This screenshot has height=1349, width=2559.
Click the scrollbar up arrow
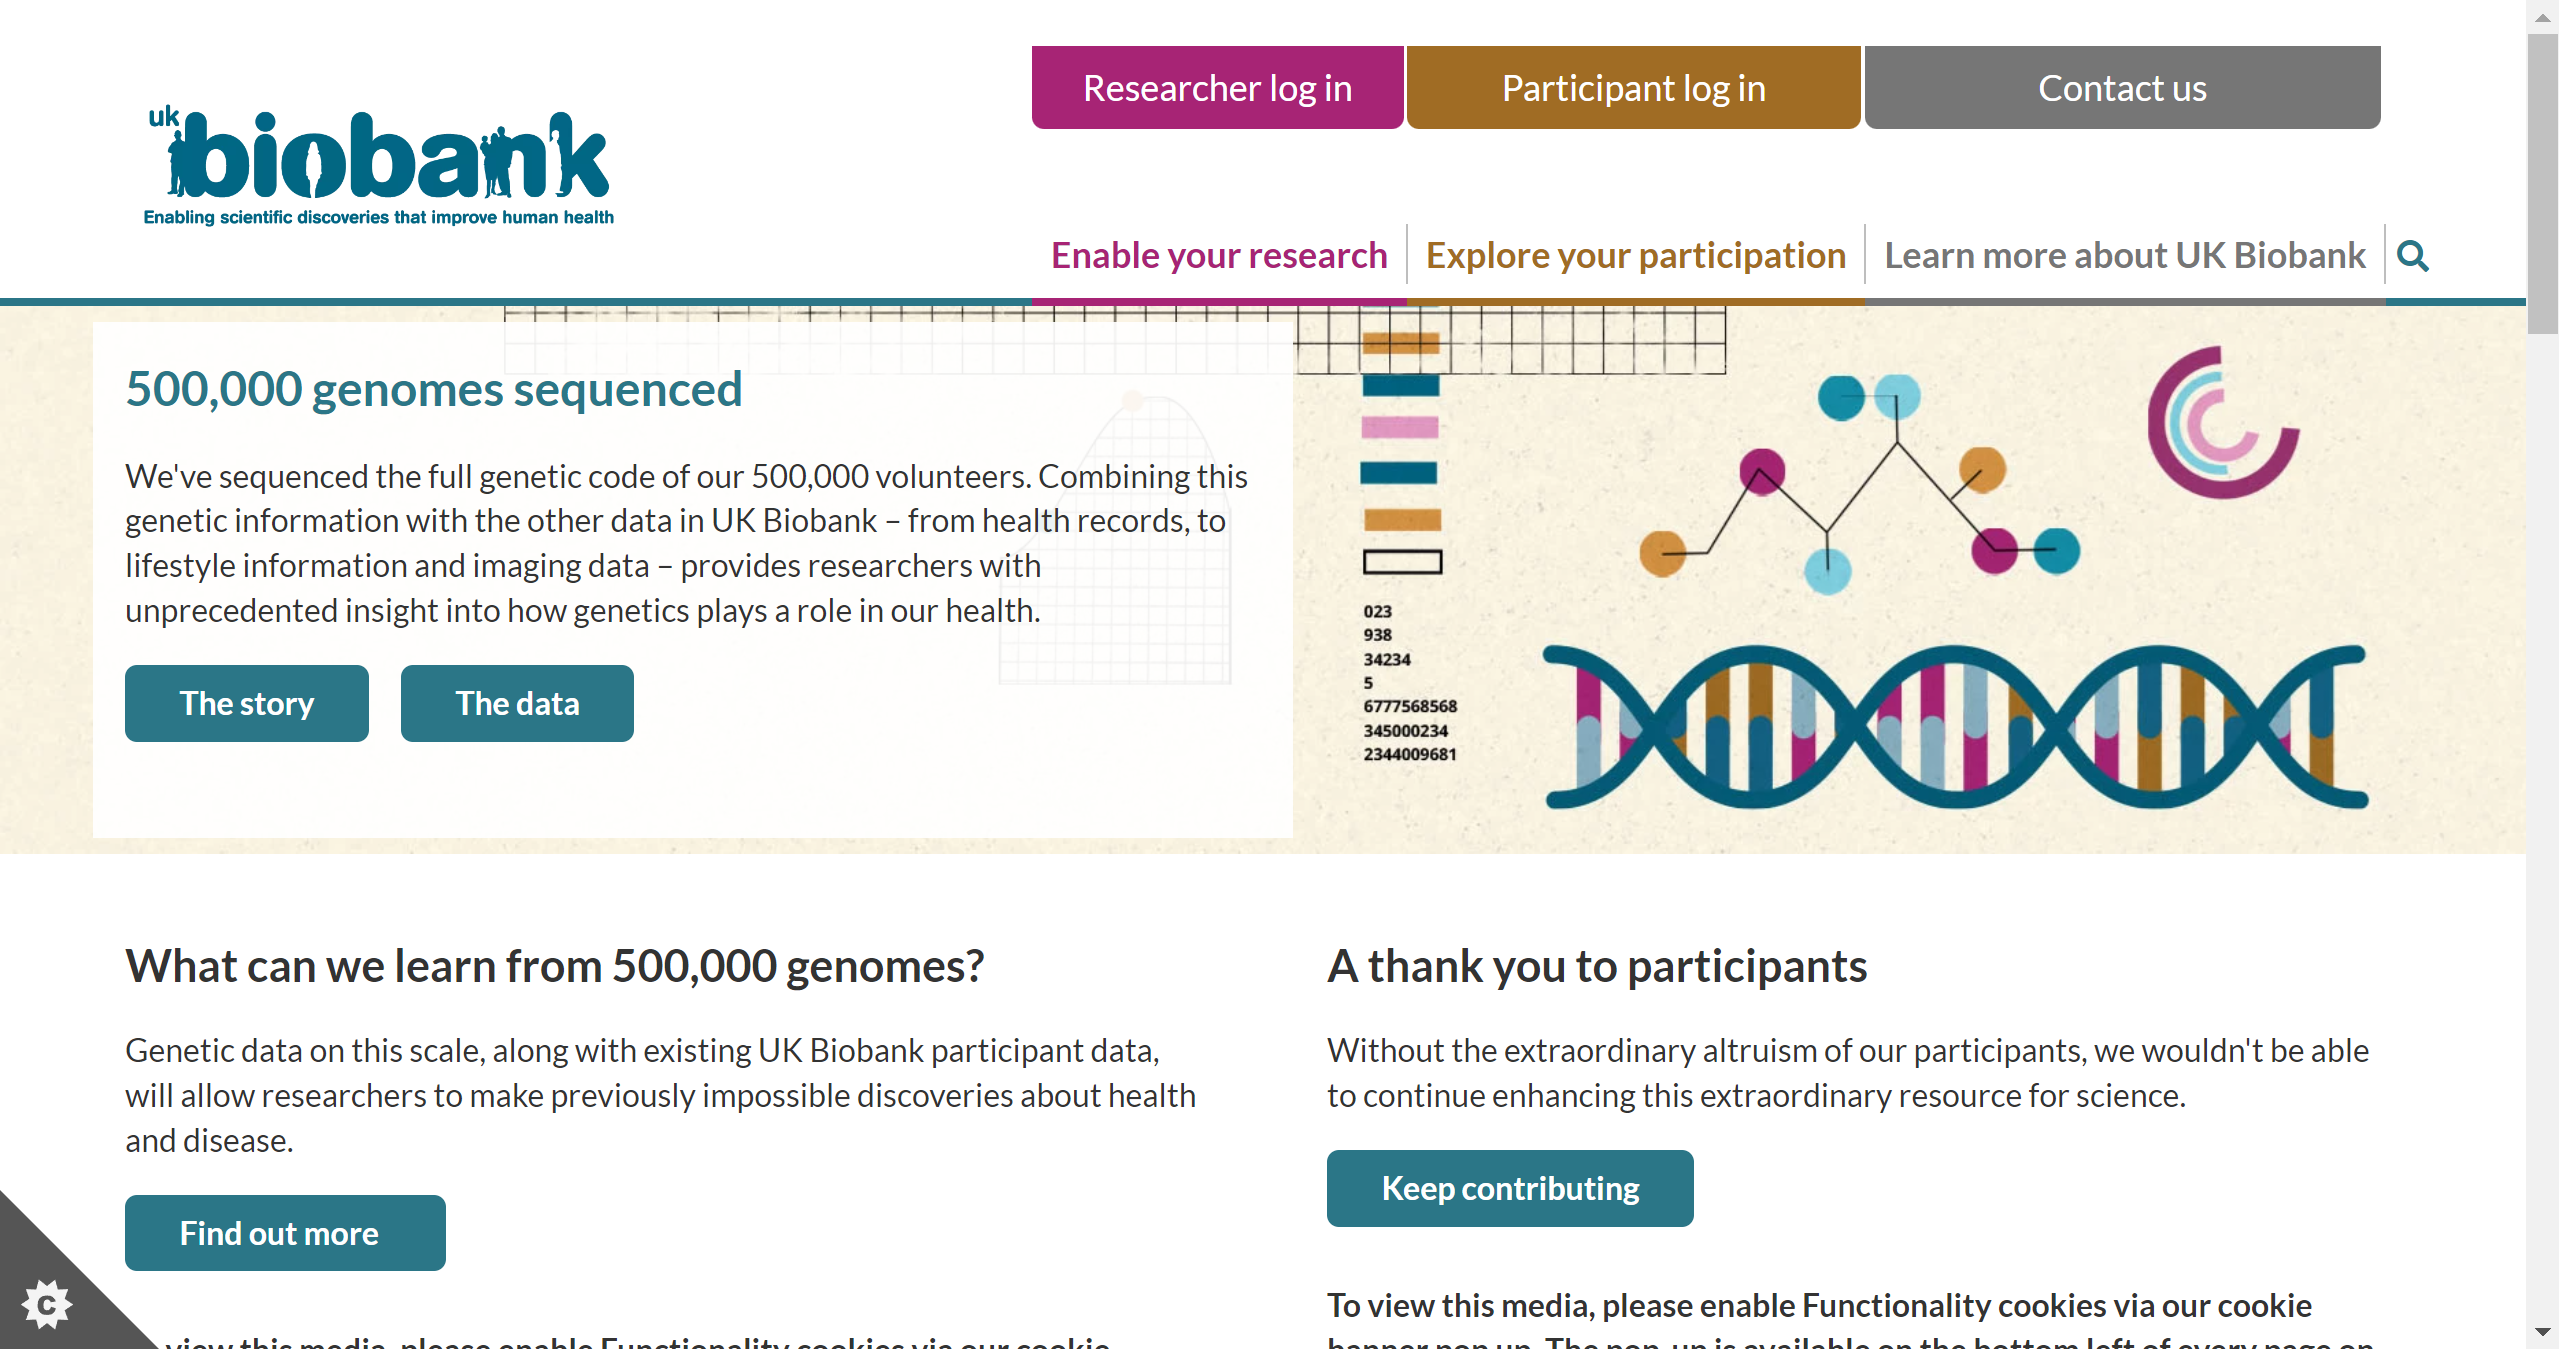pos(2542,16)
